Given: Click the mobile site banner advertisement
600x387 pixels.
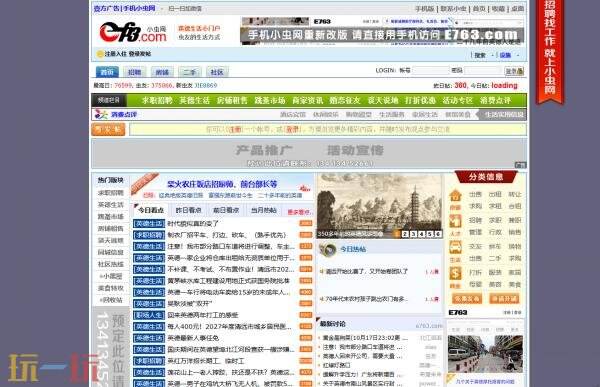Looking at the screenshot, I should [x=382, y=31].
